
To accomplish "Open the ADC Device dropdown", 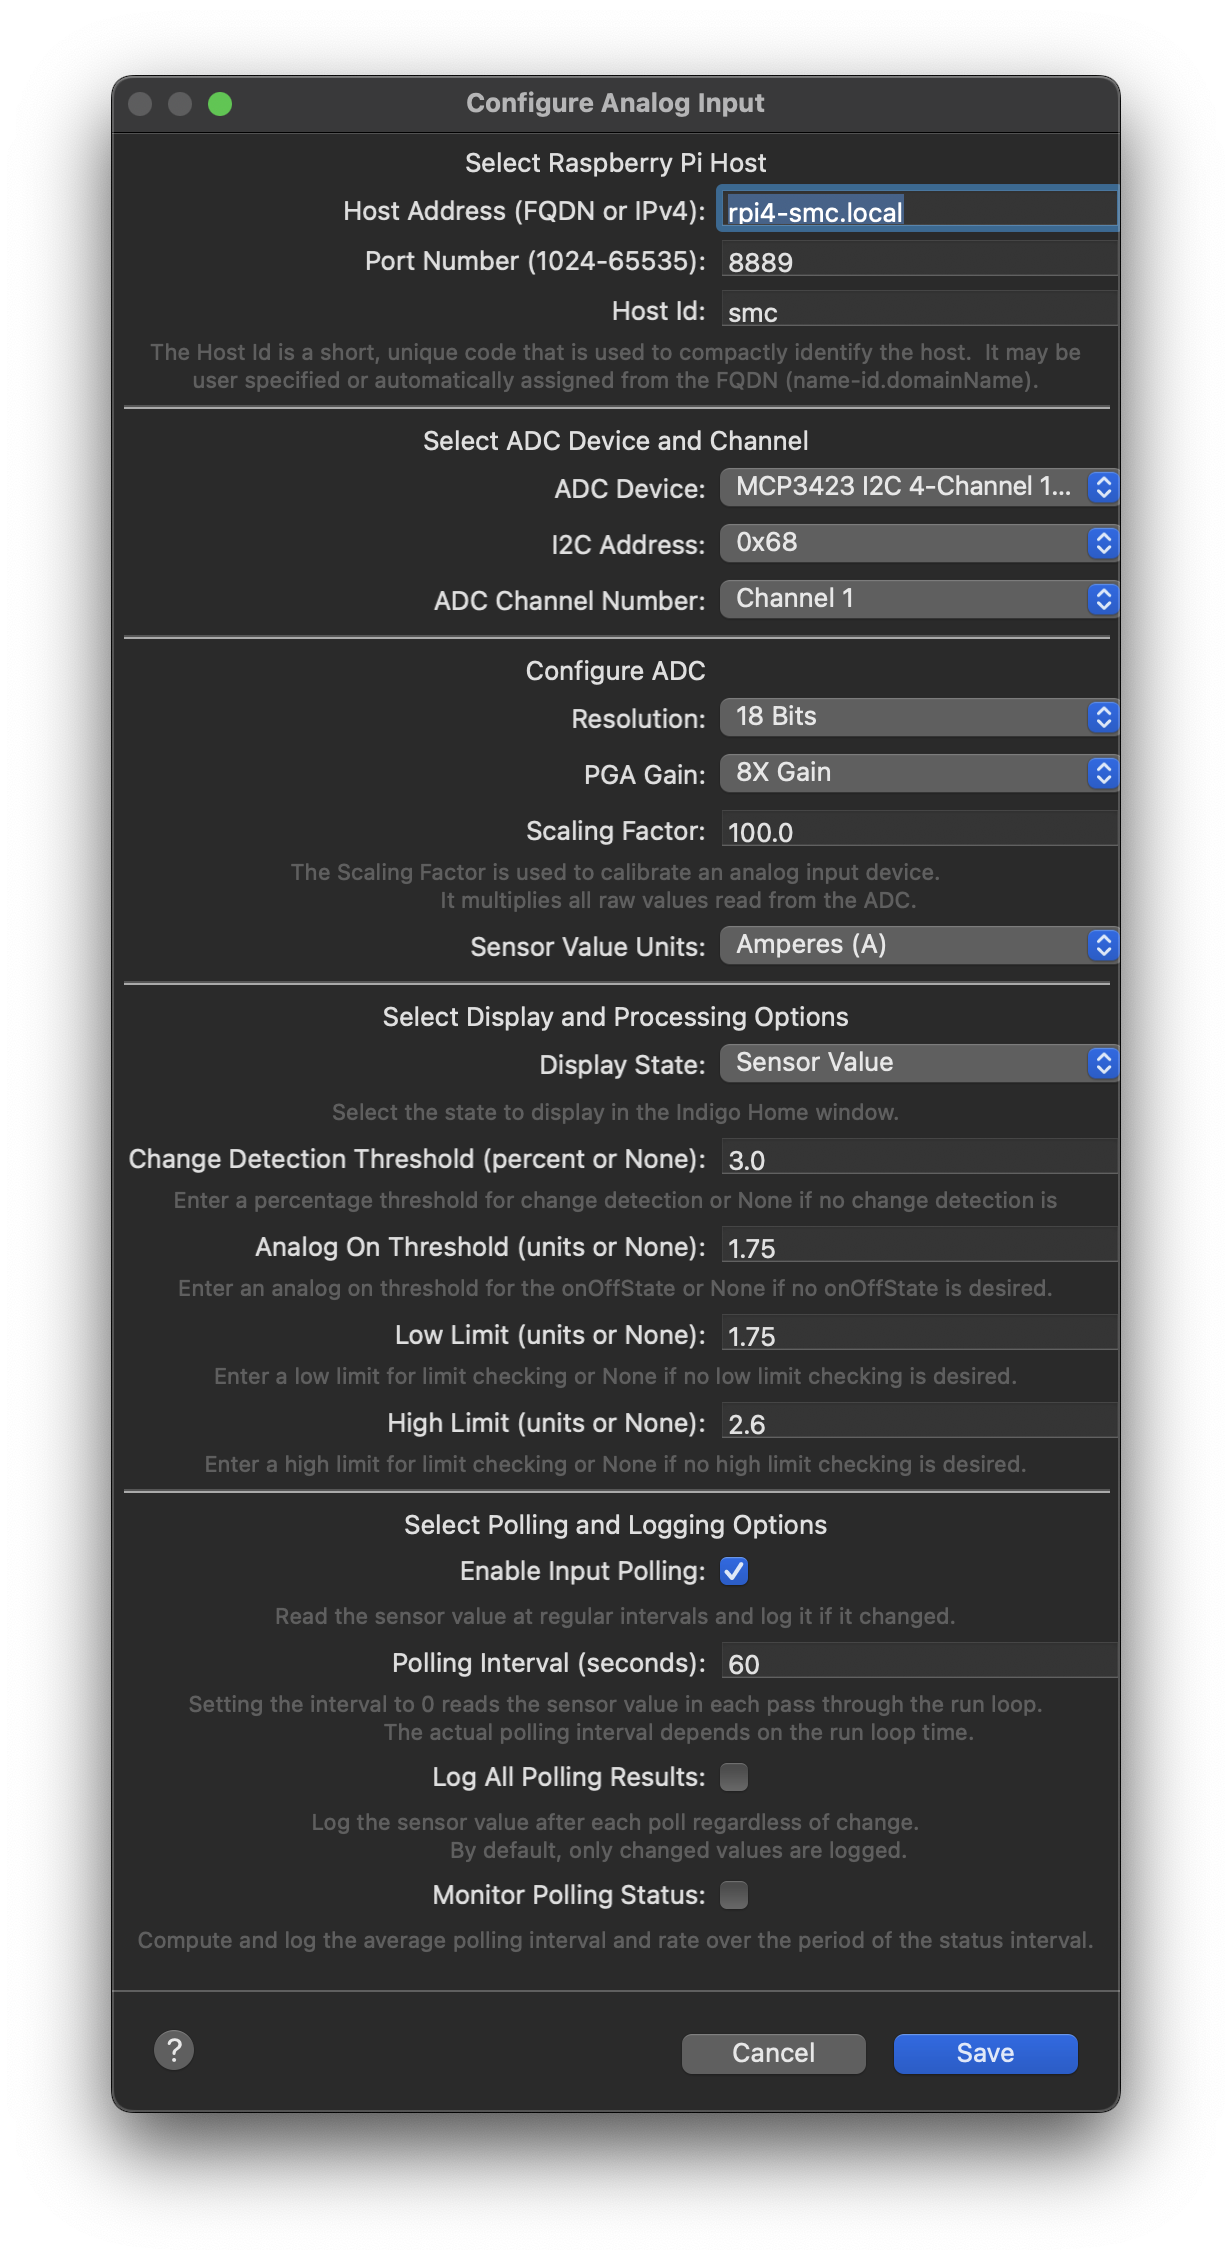I will [919, 487].
